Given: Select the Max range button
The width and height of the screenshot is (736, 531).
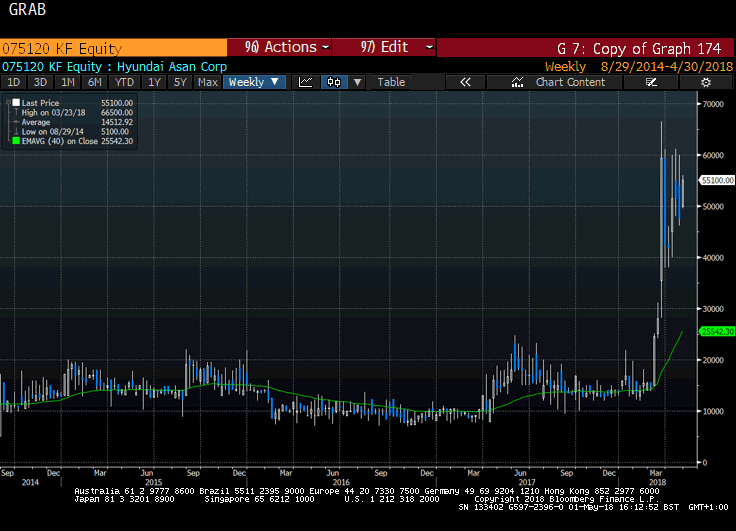Looking at the screenshot, I should (x=208, y=82).
